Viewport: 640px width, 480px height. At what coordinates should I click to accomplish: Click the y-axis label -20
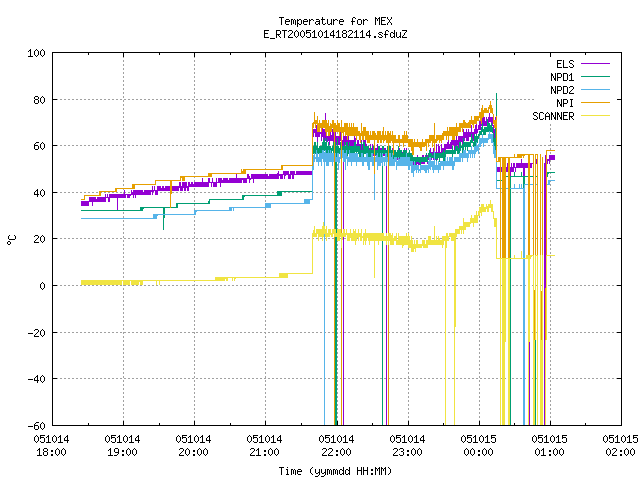pyautogui.click(x=36, y=333)
